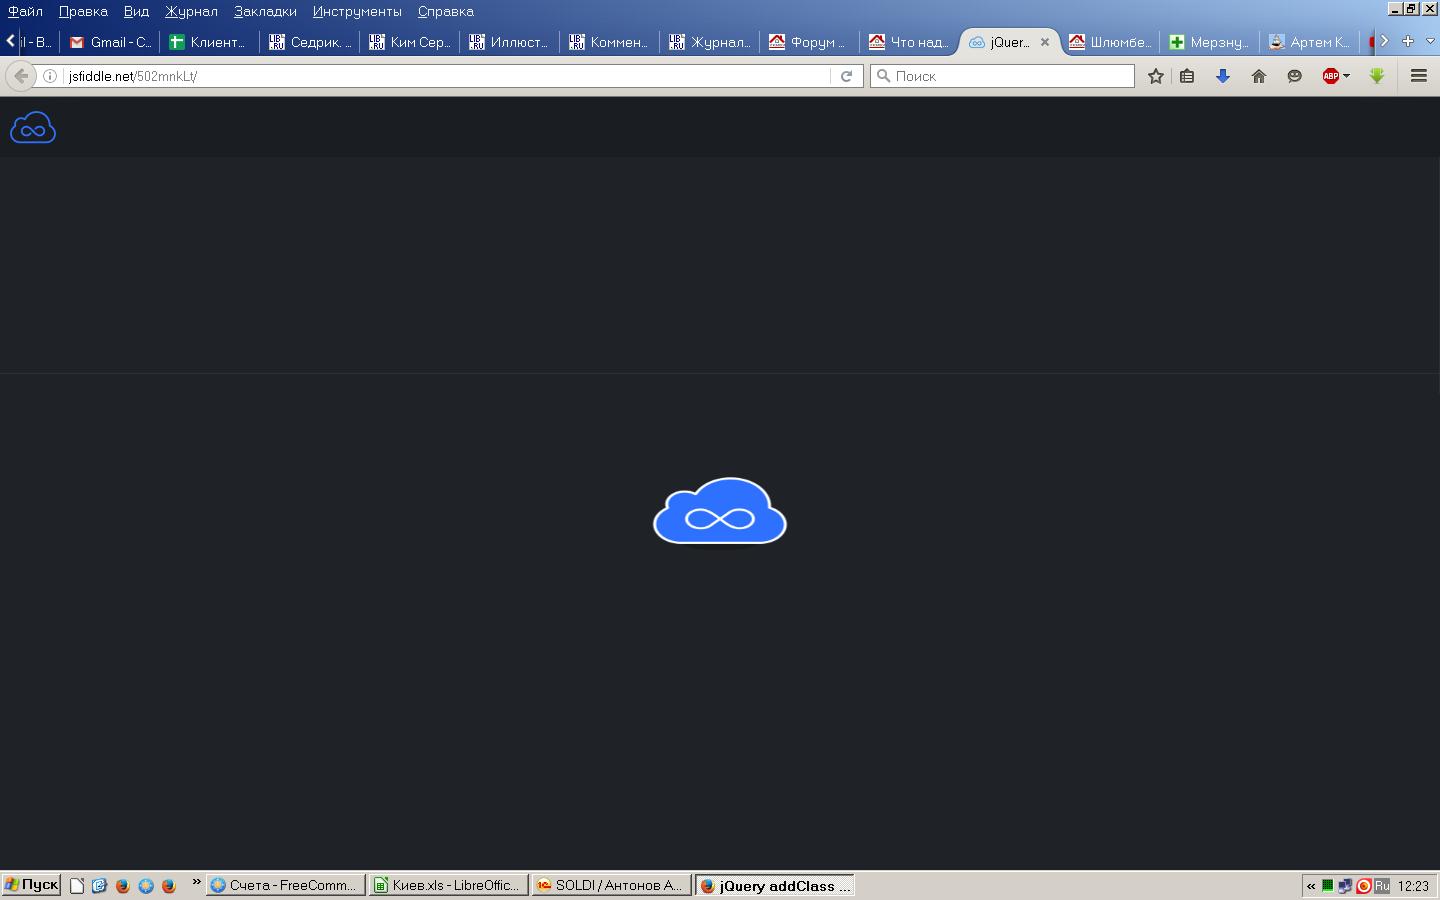Viewport: 1440px width, 900px height.
Task: Open the Закладки menu
Action: (265, 11)
